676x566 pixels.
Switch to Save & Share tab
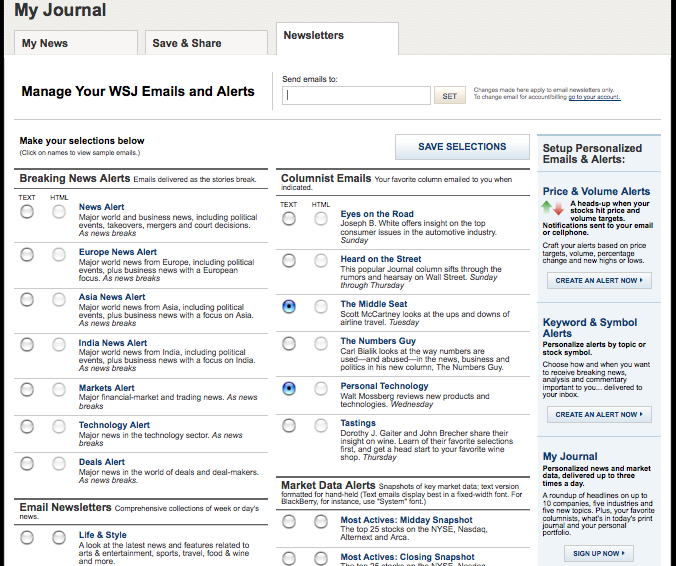tap(206, 43)
